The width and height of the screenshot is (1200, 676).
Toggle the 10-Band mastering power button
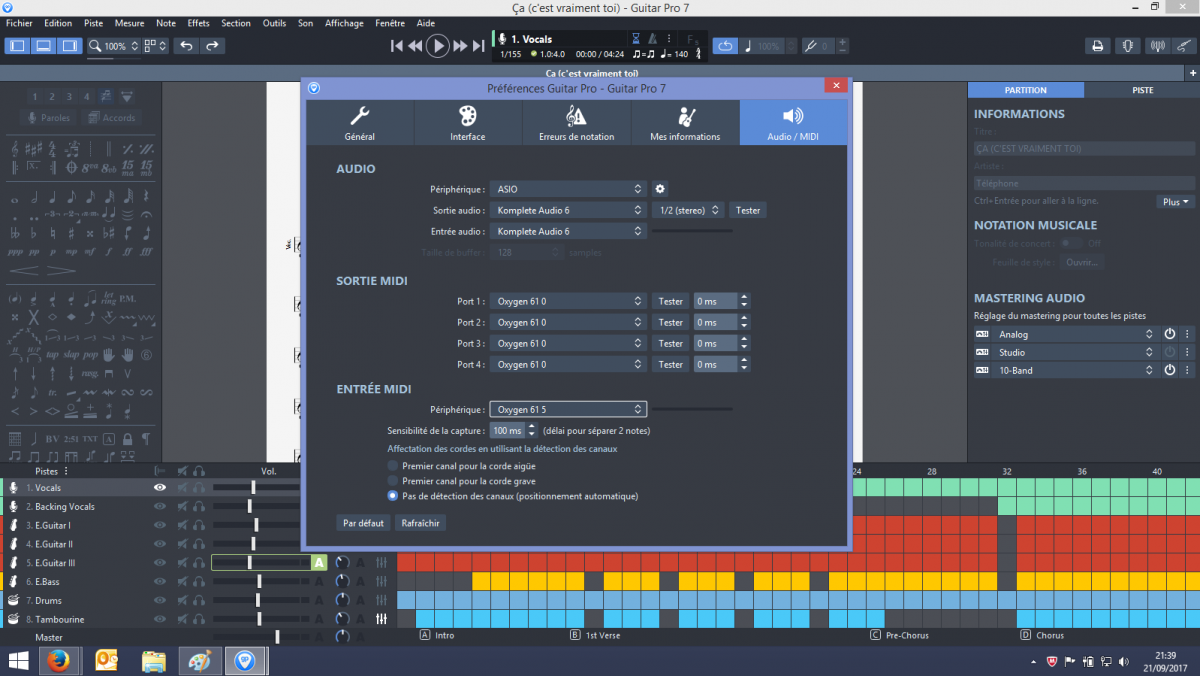pos(1169,370)
